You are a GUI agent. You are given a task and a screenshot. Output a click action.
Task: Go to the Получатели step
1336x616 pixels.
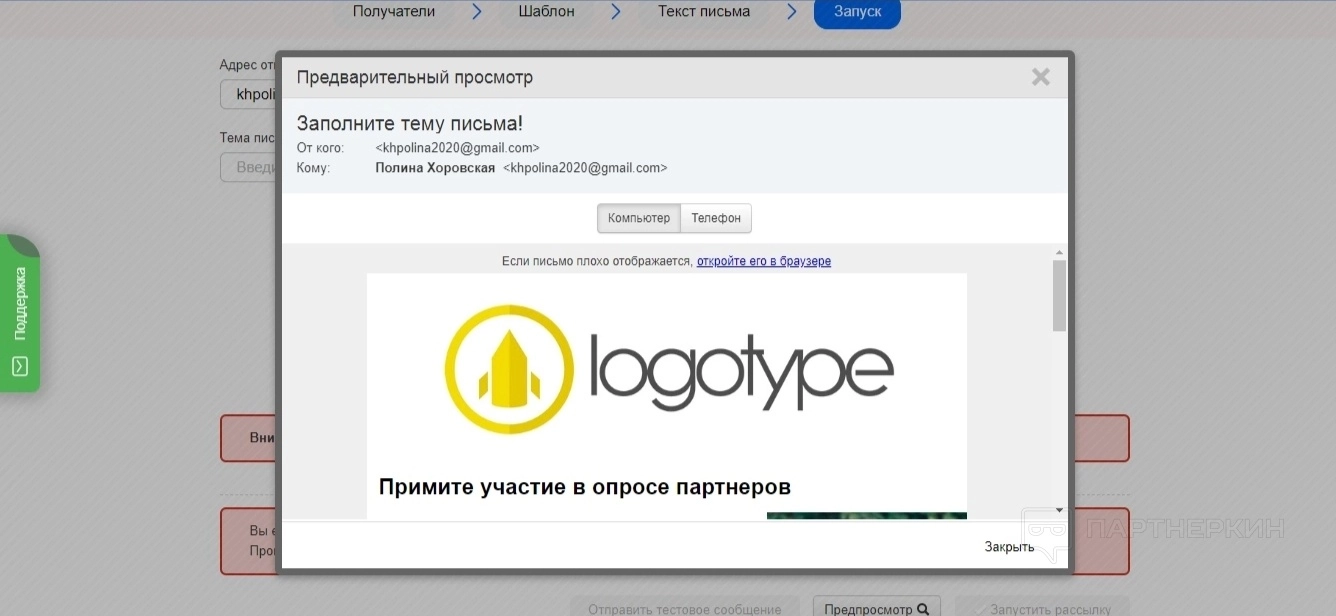coord(394,12)
